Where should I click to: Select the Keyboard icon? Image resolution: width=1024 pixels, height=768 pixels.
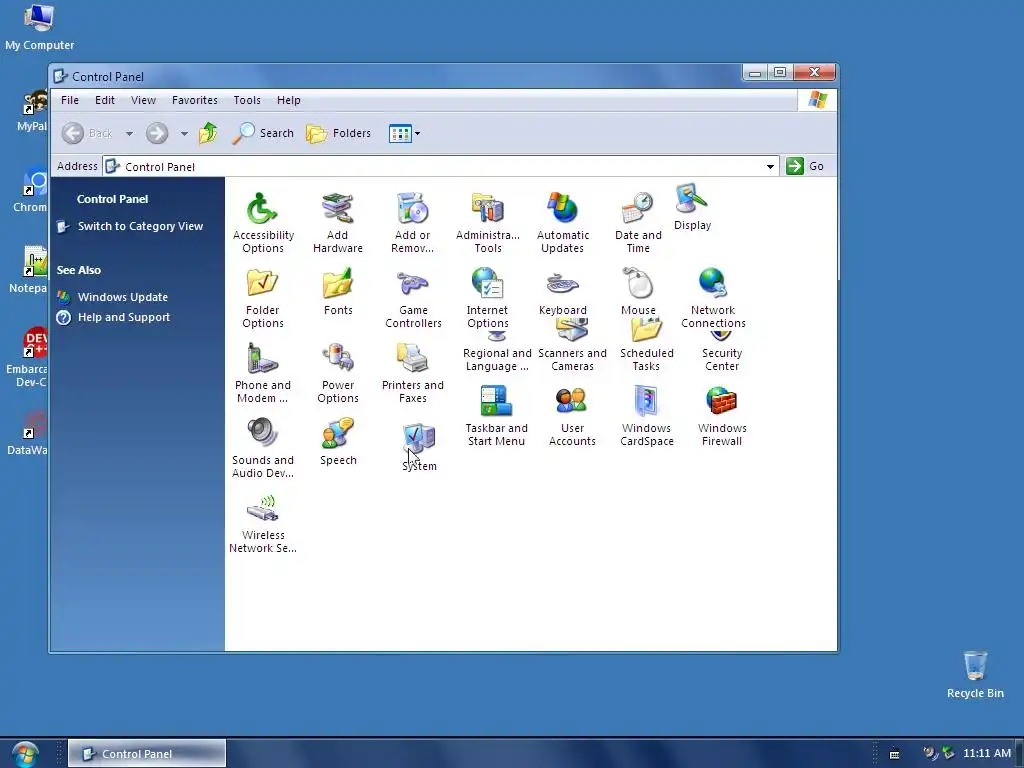click(x=562, y=291)
